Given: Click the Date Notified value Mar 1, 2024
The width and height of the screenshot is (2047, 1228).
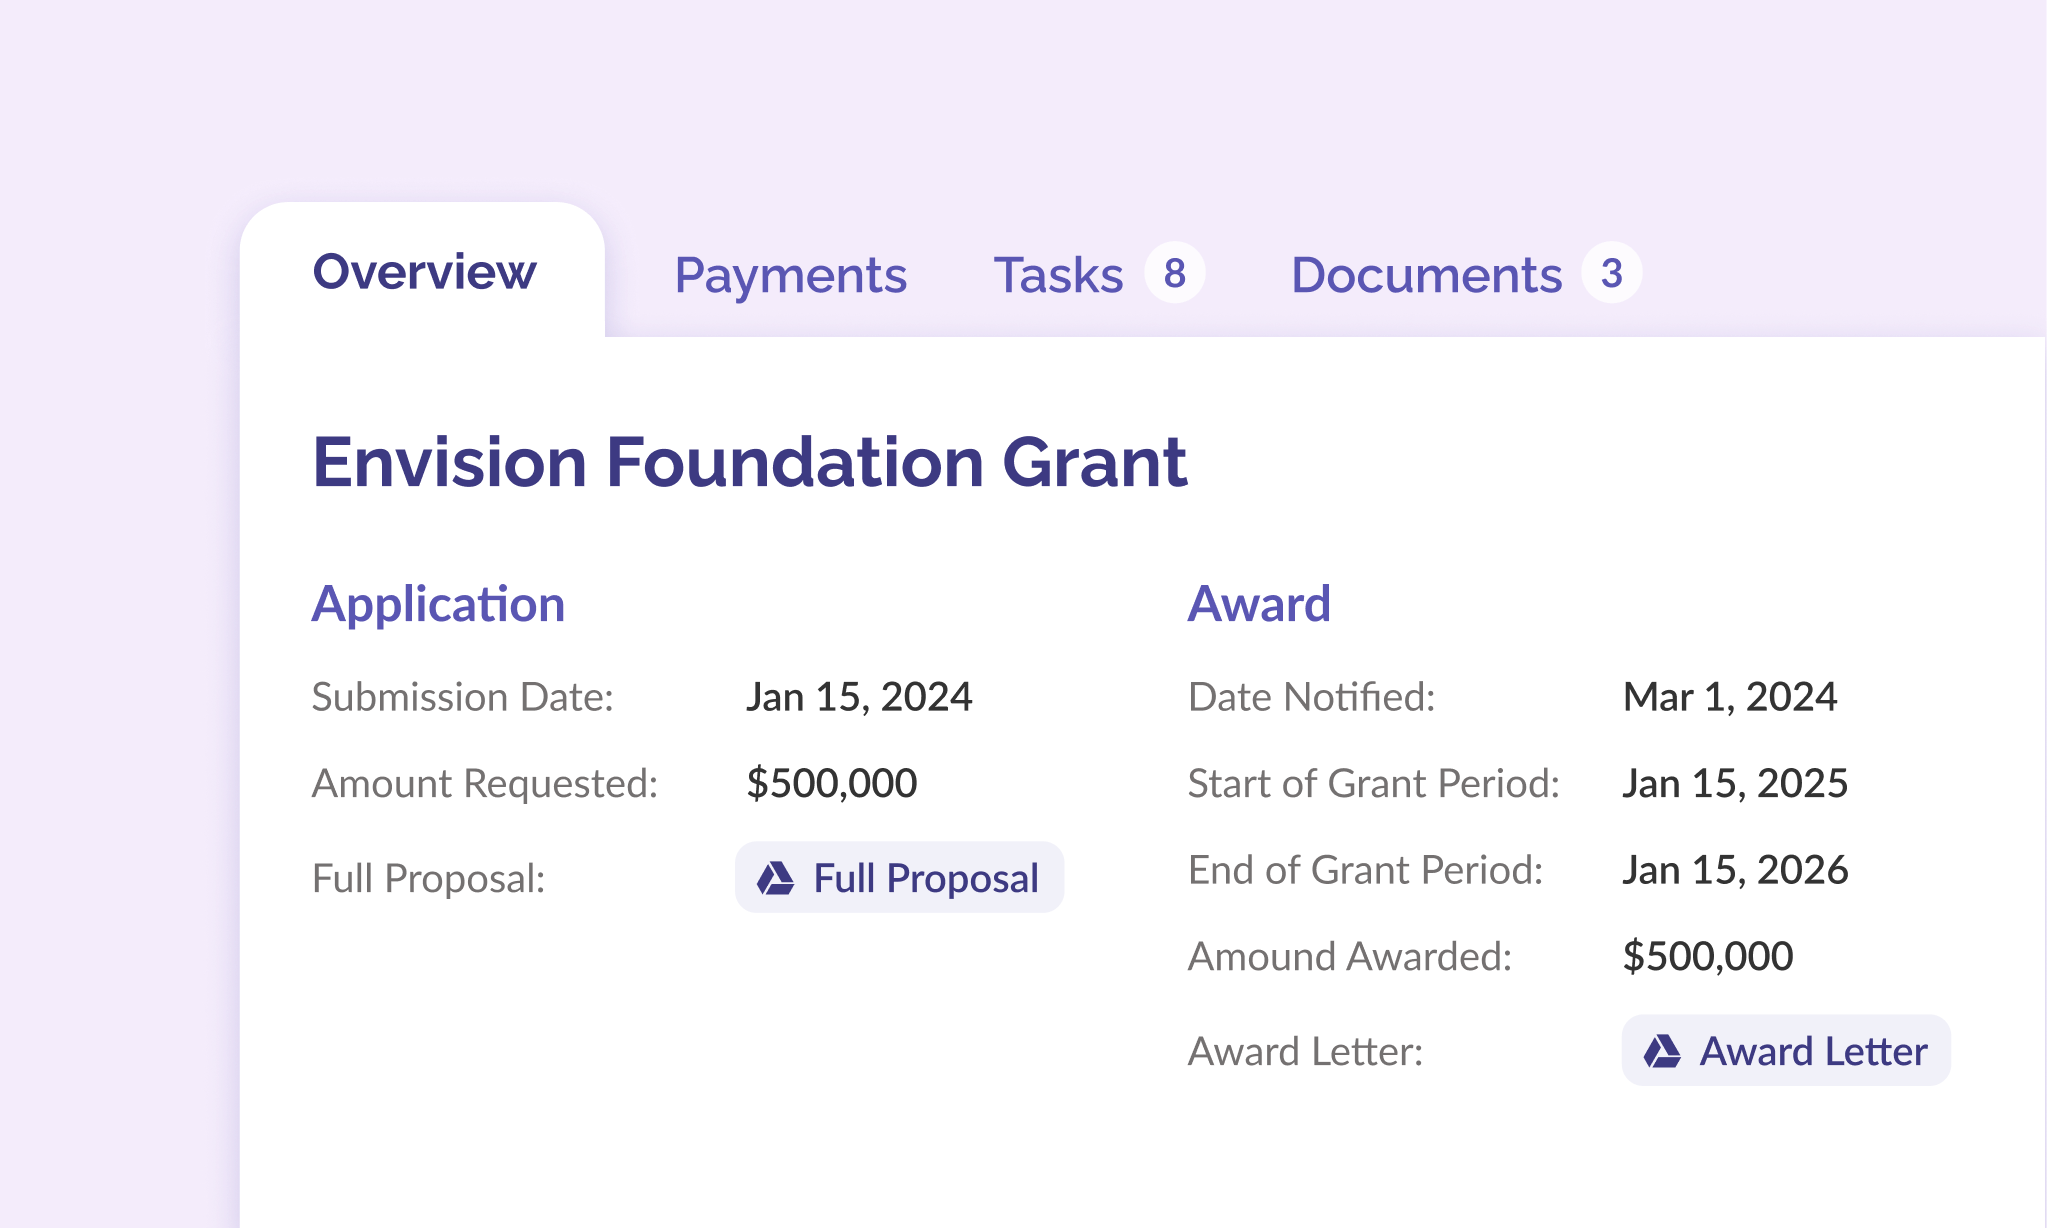Looking at the screenshot, I should pyautogui.click(x=1729, y=697).
